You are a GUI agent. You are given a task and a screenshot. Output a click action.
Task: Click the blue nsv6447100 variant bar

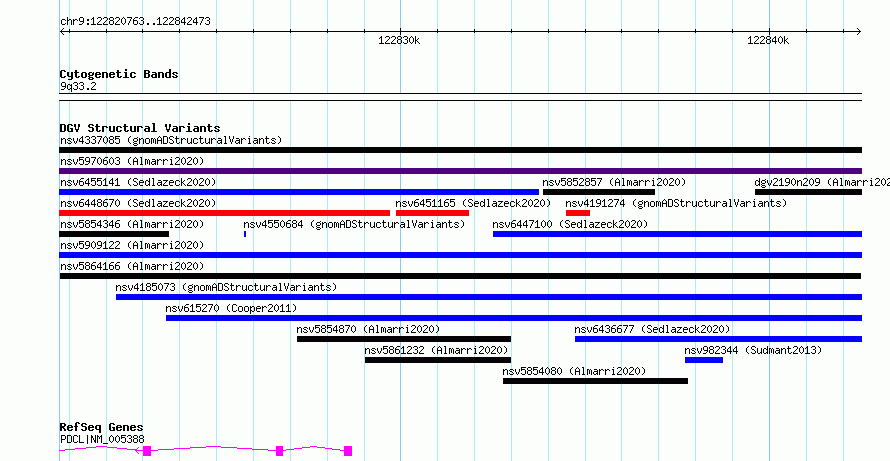pos(677,234)
